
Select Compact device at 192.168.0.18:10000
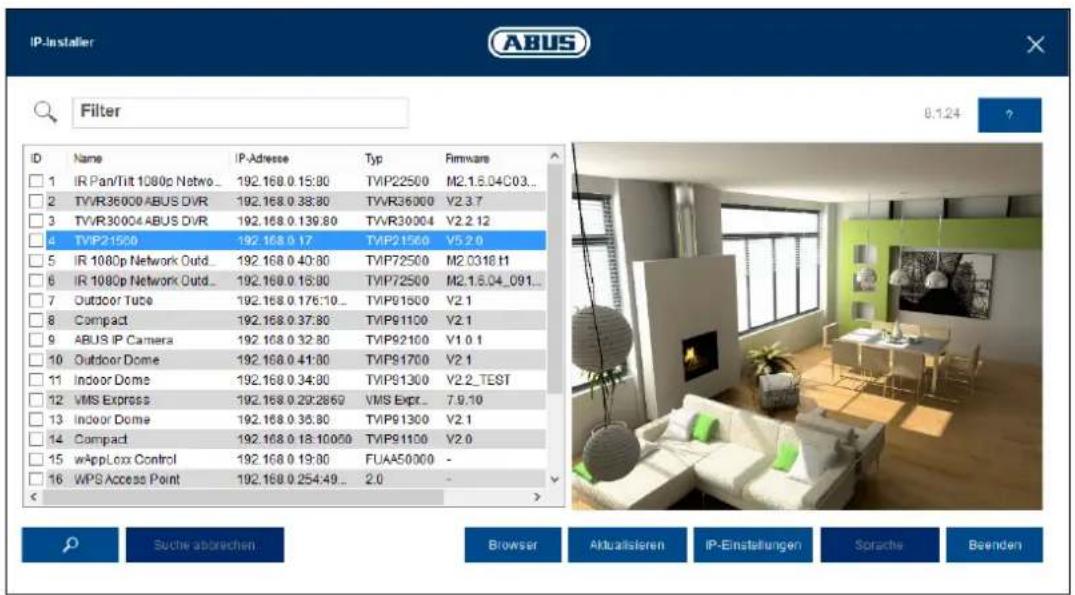click(x=288, y=439)
